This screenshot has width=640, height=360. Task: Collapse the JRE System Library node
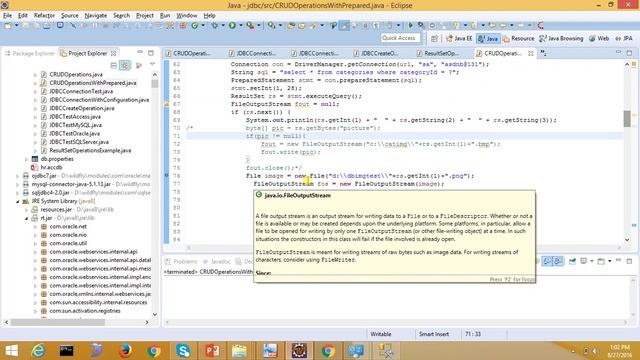[18, 202]
